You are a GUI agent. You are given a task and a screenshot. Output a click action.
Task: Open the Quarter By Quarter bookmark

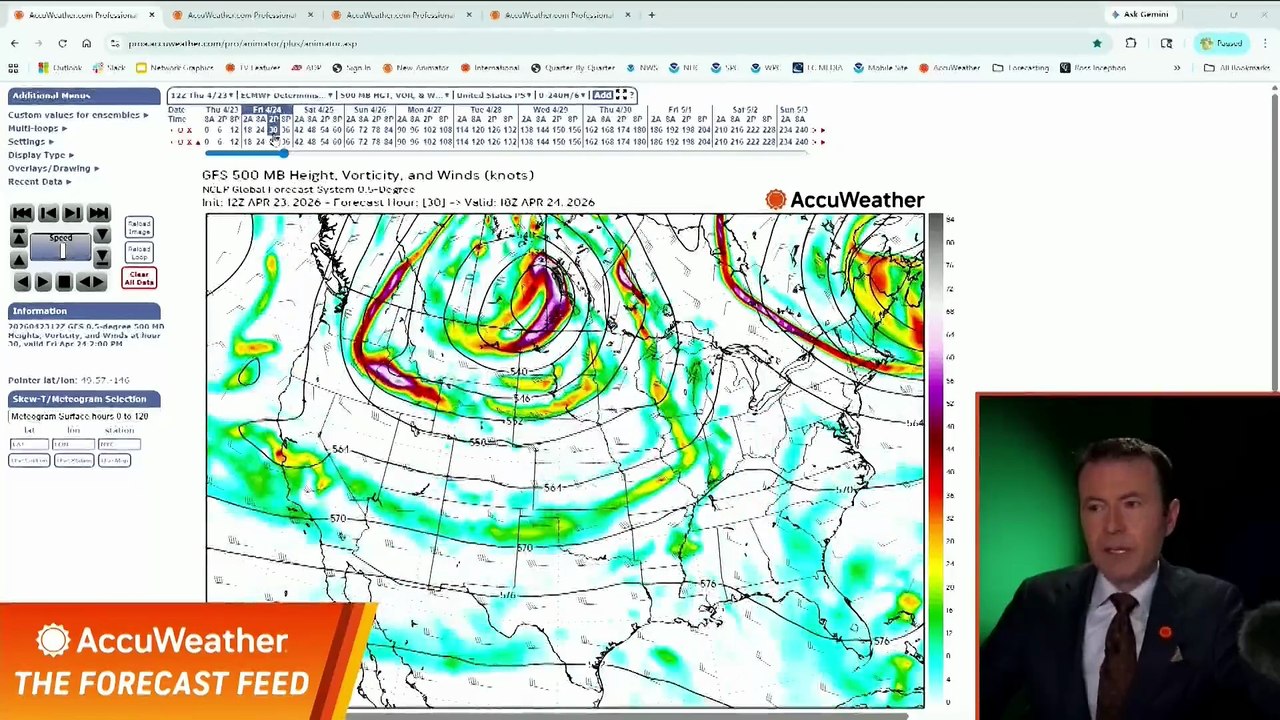[573, 68]
